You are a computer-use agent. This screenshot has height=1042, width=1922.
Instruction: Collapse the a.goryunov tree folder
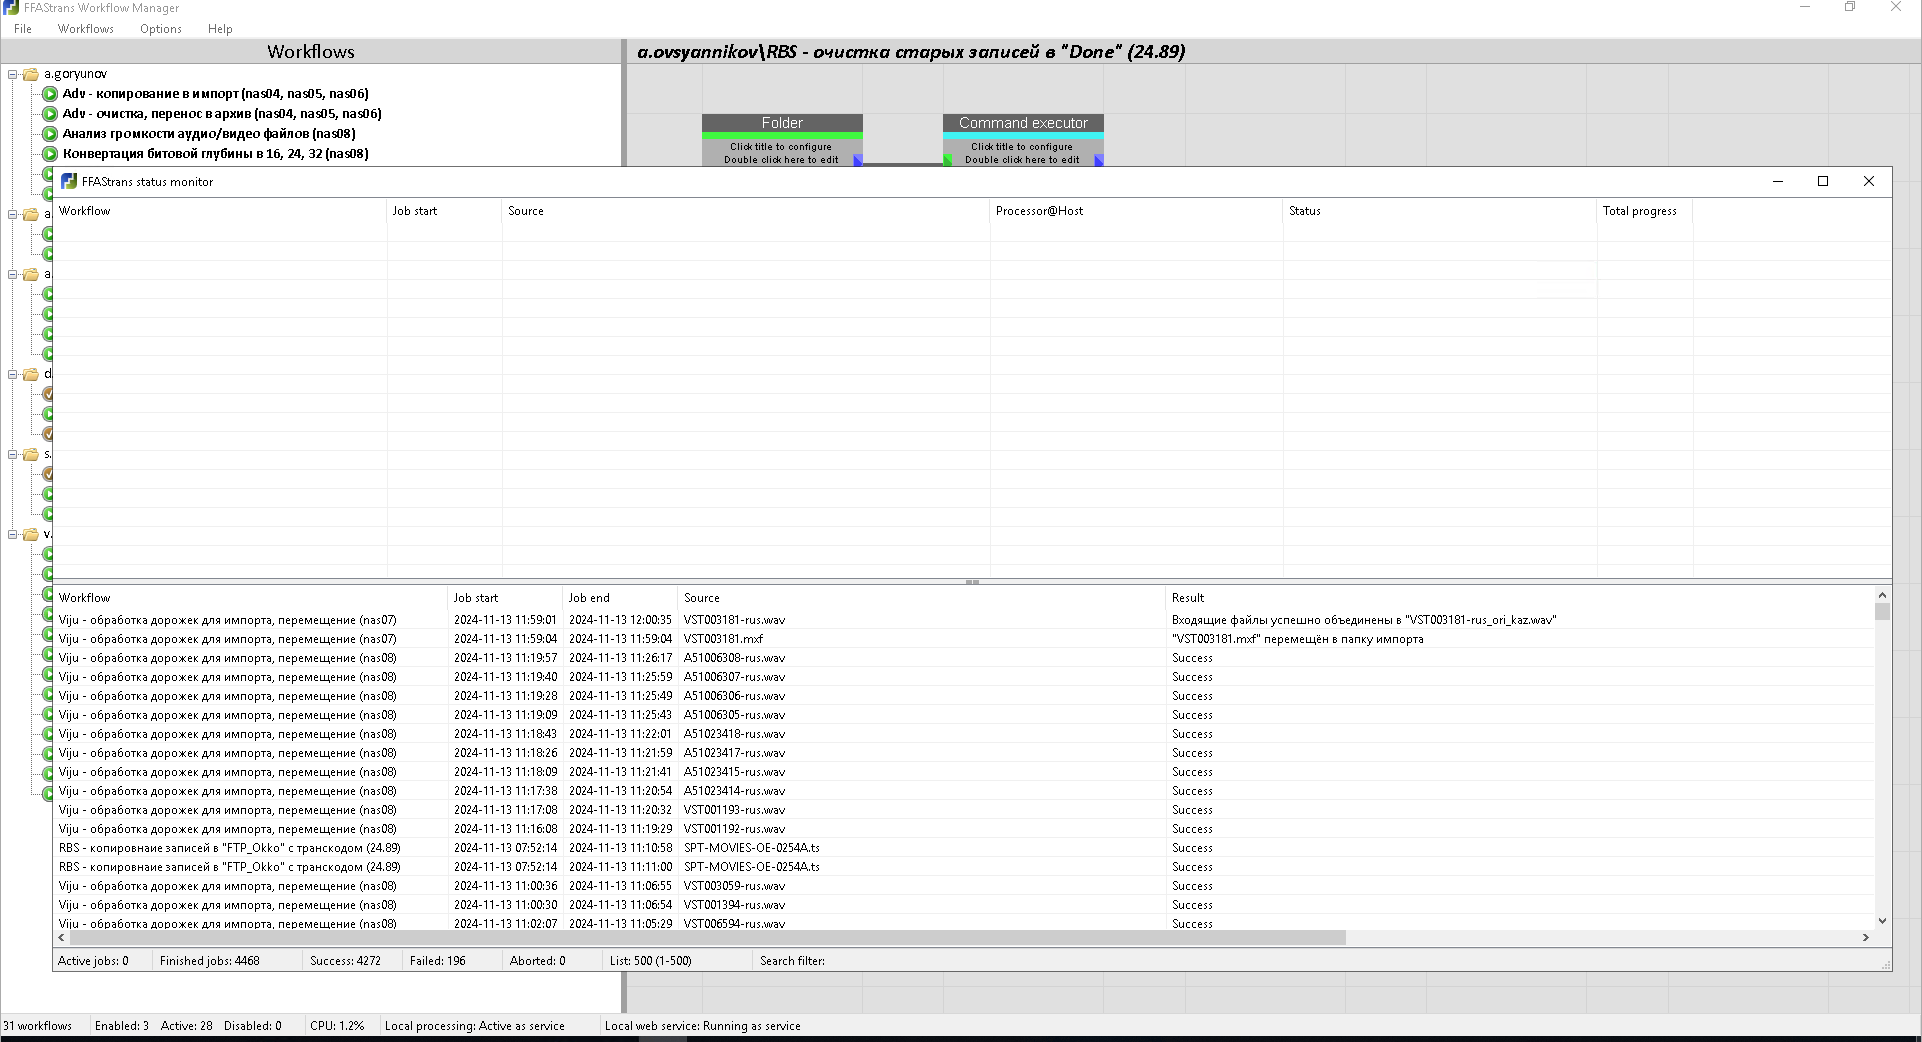pos(13,74)
